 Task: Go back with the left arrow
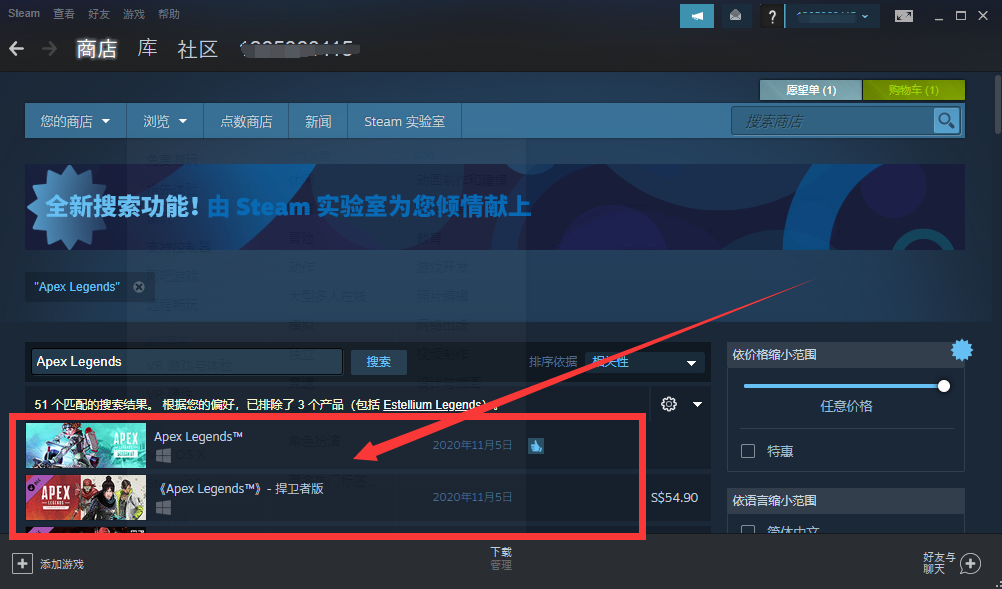pos(17,49)
